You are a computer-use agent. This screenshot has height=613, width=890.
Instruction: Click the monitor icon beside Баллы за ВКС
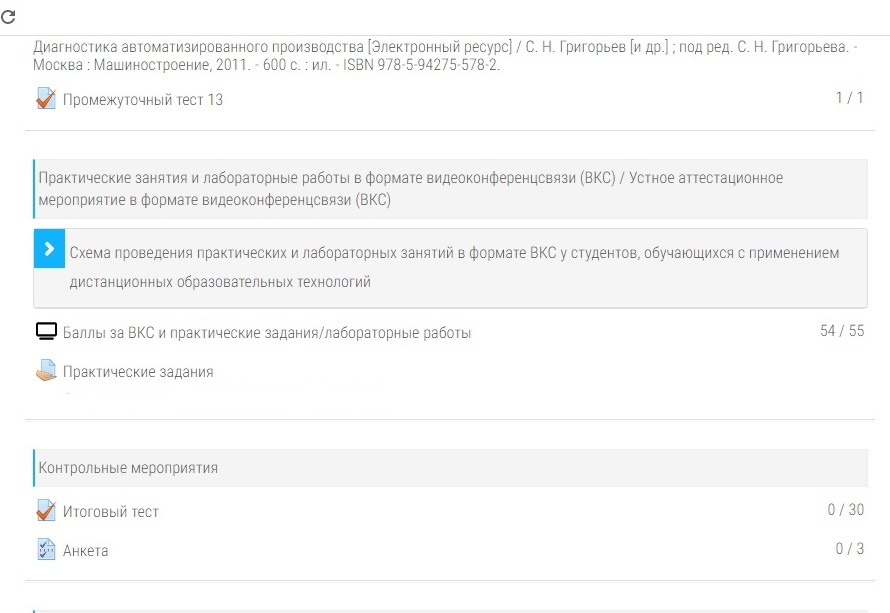coord(46,331)
